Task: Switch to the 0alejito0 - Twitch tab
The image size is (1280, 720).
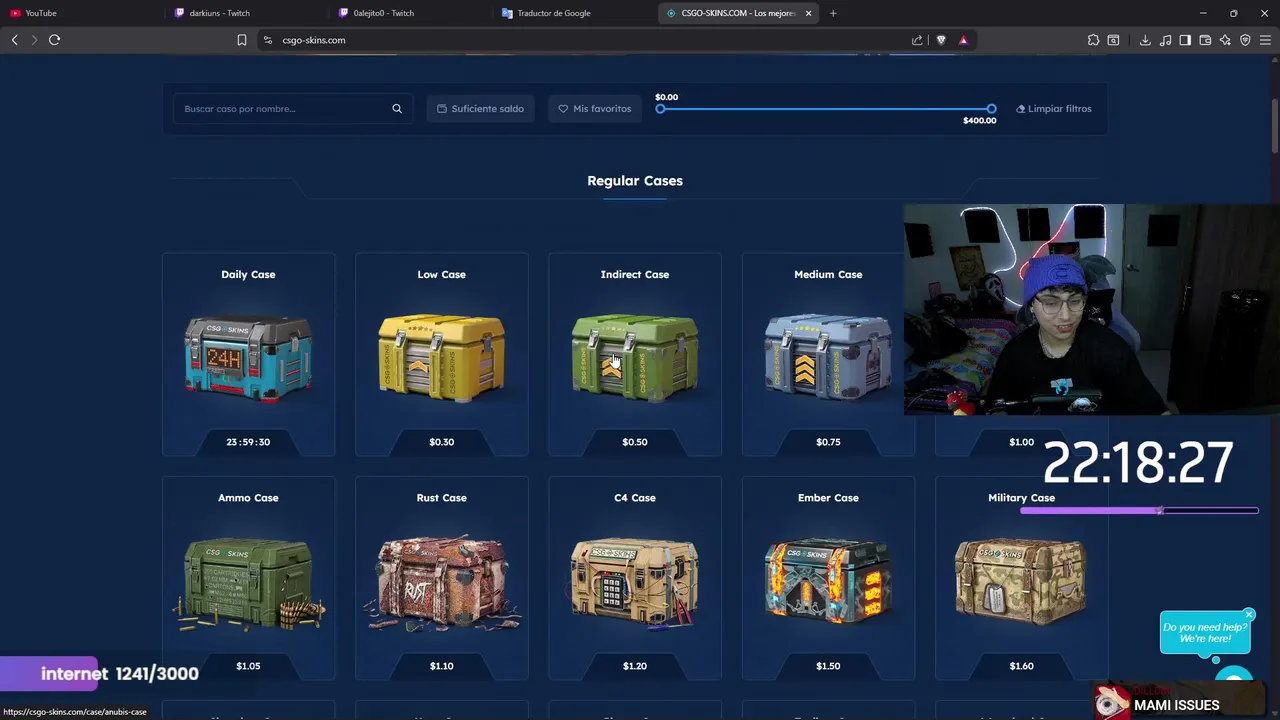Action: pos(410,13)
